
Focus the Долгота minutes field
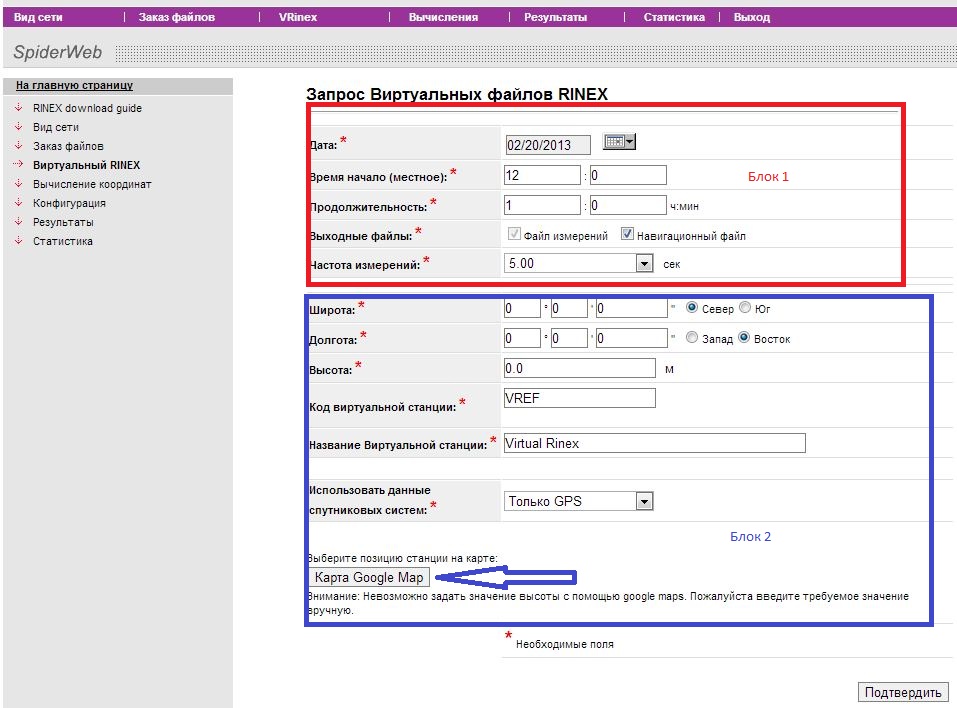click(x=569, y=338)
